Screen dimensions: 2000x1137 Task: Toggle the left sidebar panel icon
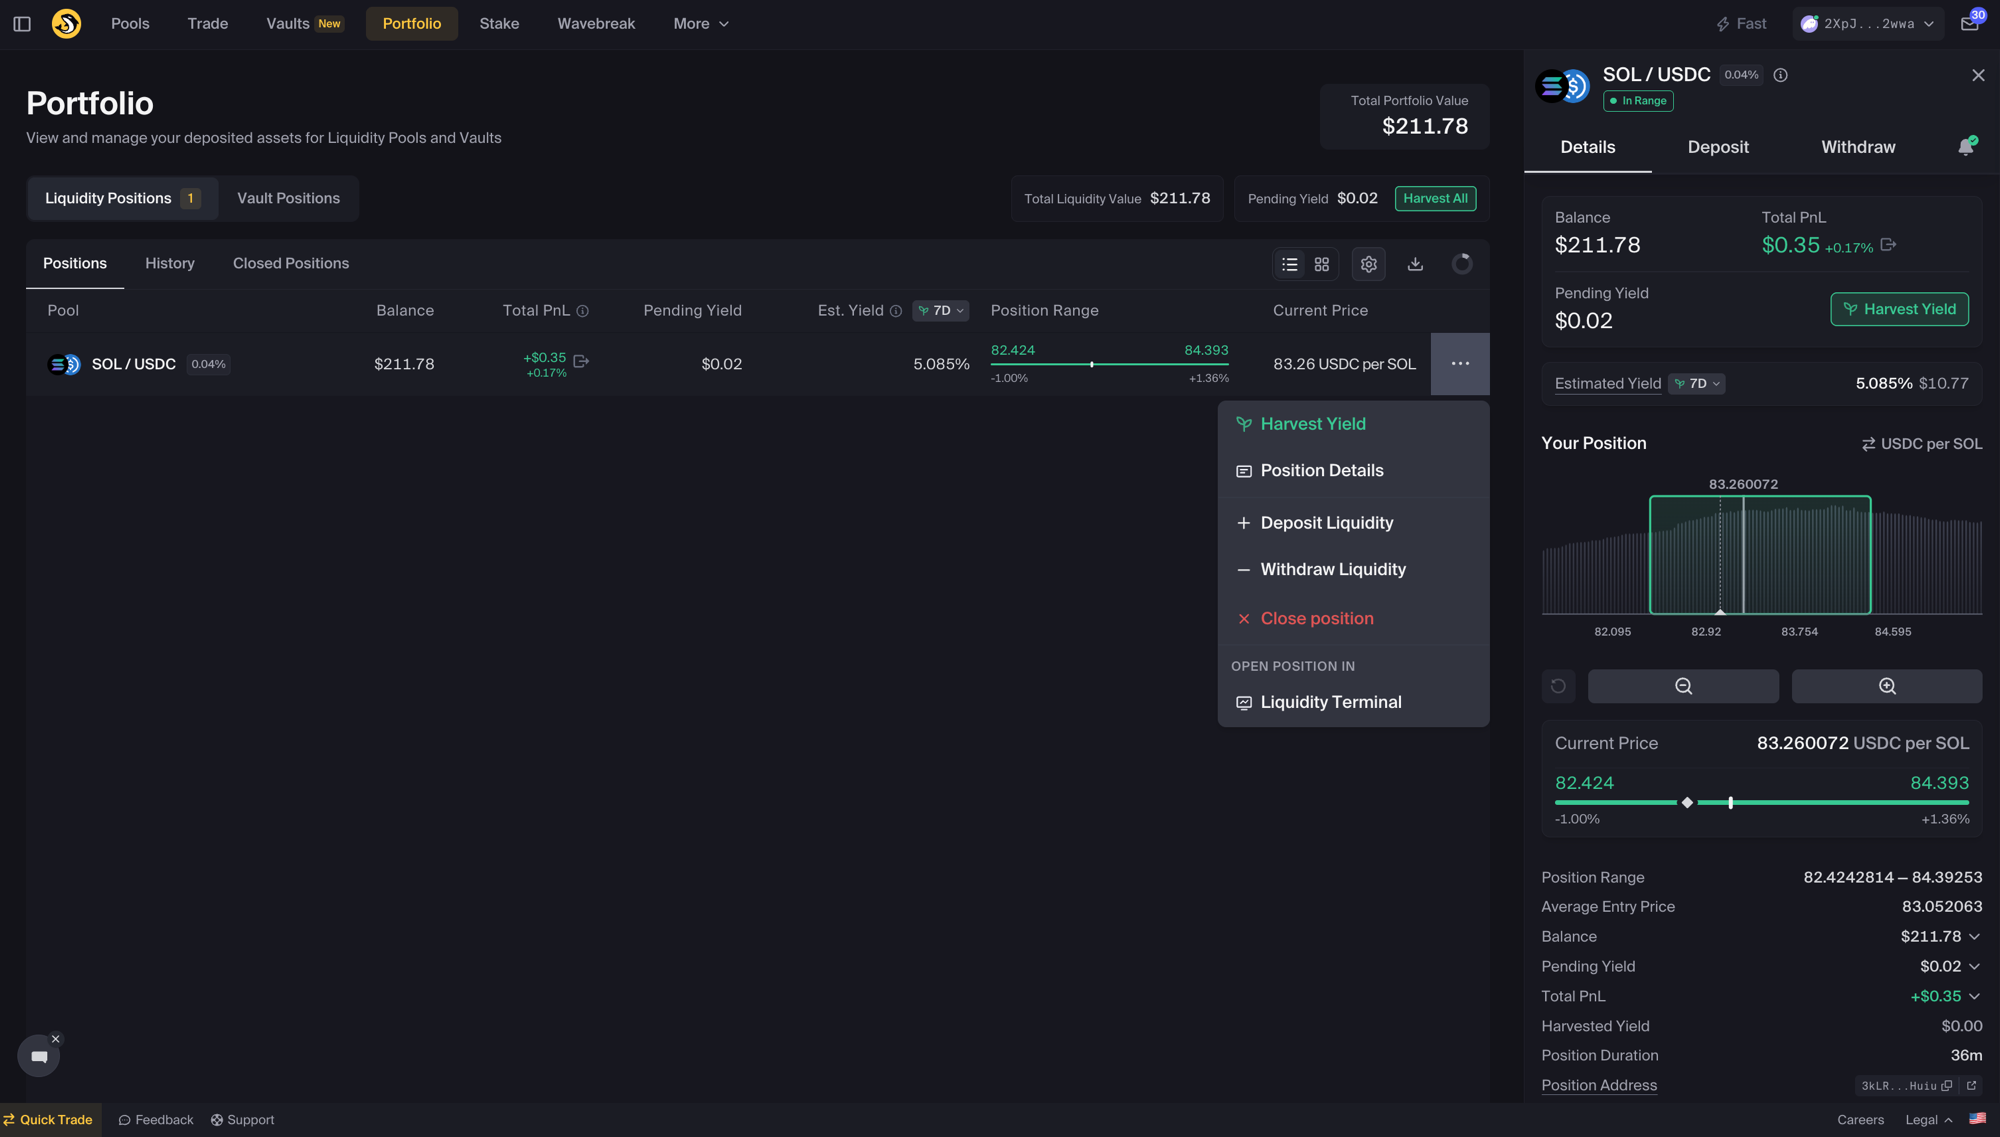(22, 24)
